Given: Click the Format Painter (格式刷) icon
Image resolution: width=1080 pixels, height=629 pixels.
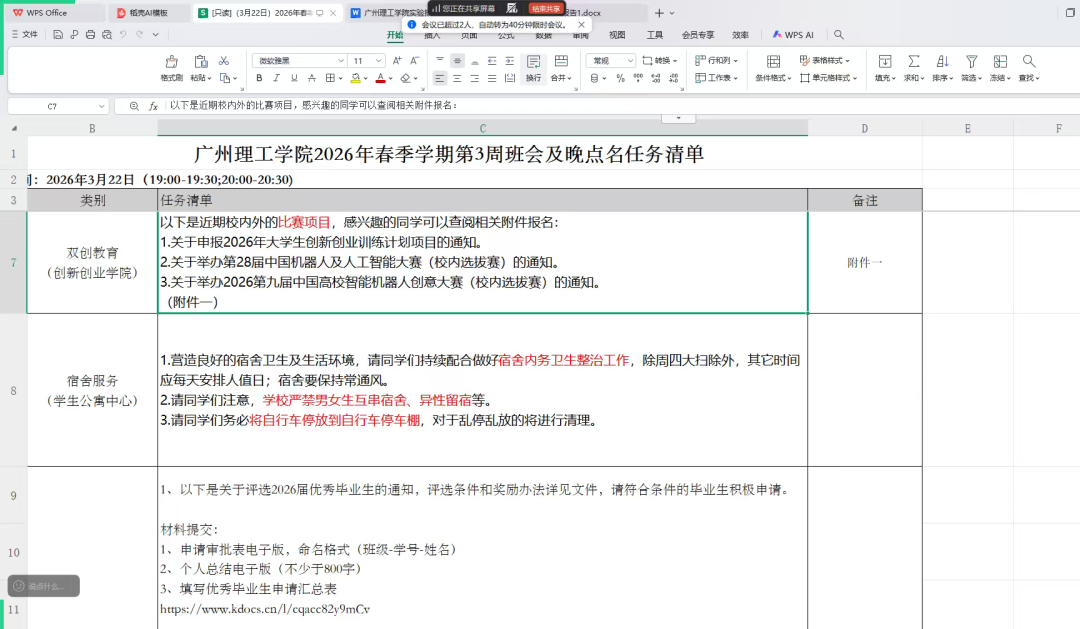Looking at the screenshot, I should tap(171, 62).
